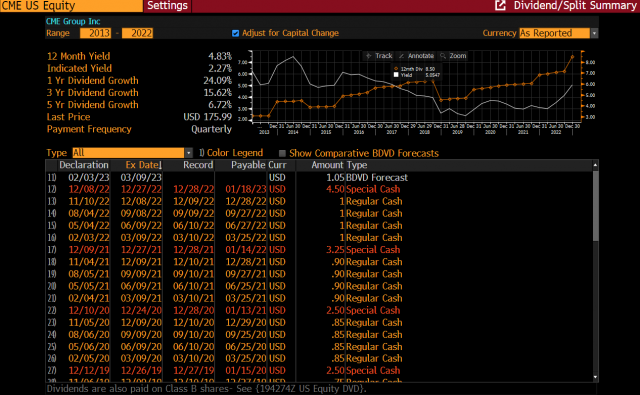The height and width of the screenshot is (395, 640).
Task: Select the BDVD Forecast row 02/03/23
Action: click(318, 178)
